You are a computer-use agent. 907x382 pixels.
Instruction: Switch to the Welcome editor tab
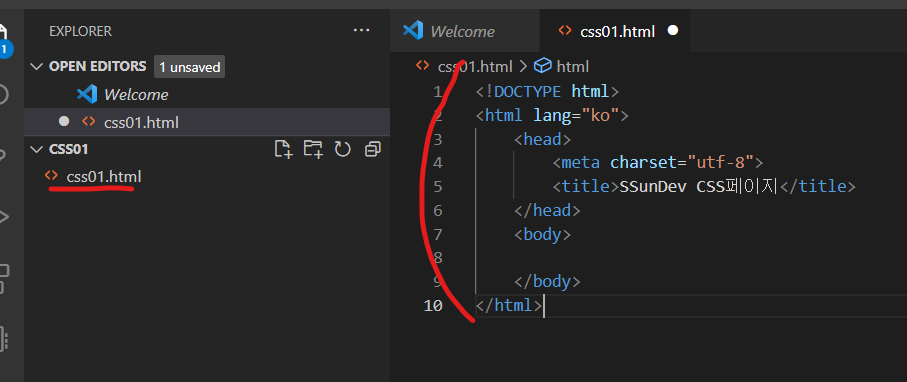pos(464,31)
